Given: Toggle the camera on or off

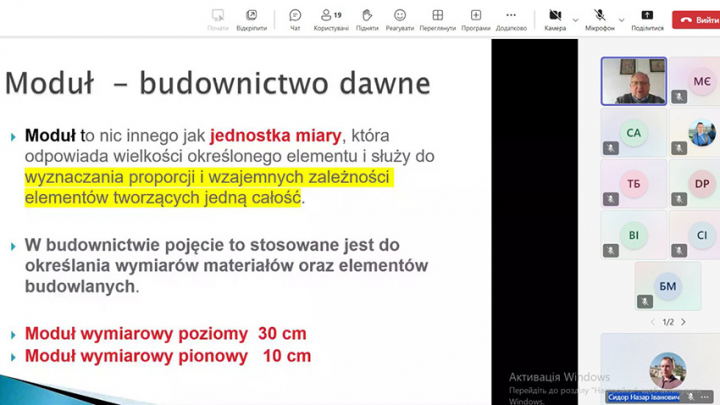Looking at the screenshot, I should click(555, 18).
